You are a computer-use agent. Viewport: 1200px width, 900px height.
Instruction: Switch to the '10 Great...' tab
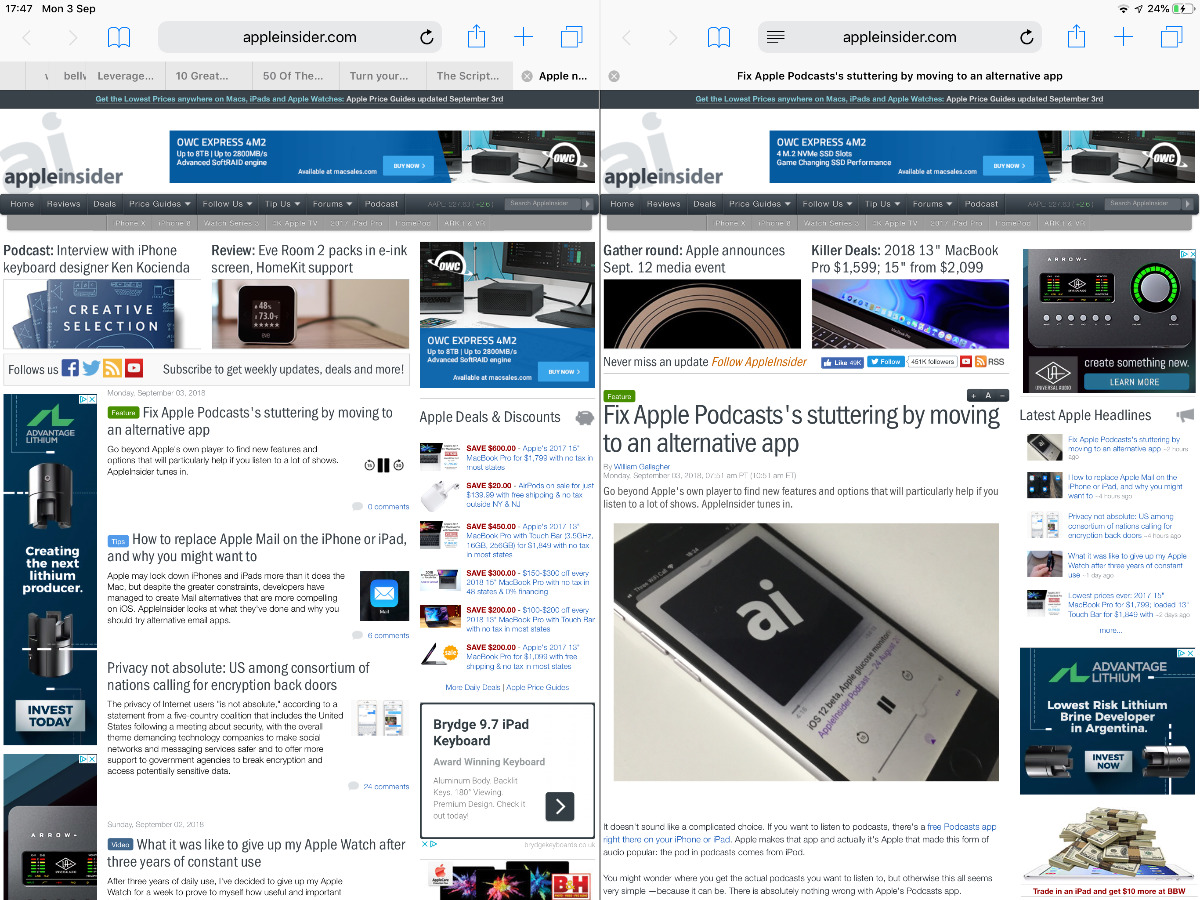pyautogui.click(x=209, y=76)
